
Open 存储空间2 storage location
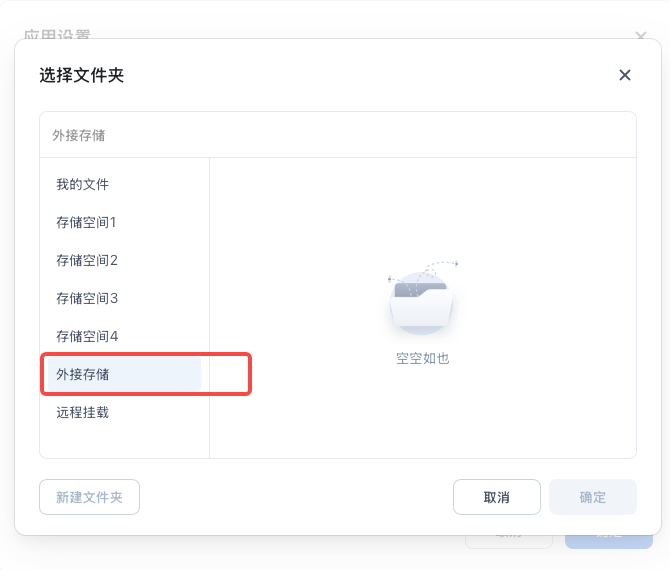click(x=124, y=261)
